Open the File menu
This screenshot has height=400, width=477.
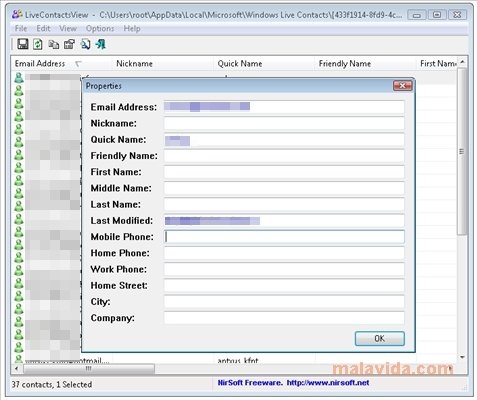pos(21,29)
